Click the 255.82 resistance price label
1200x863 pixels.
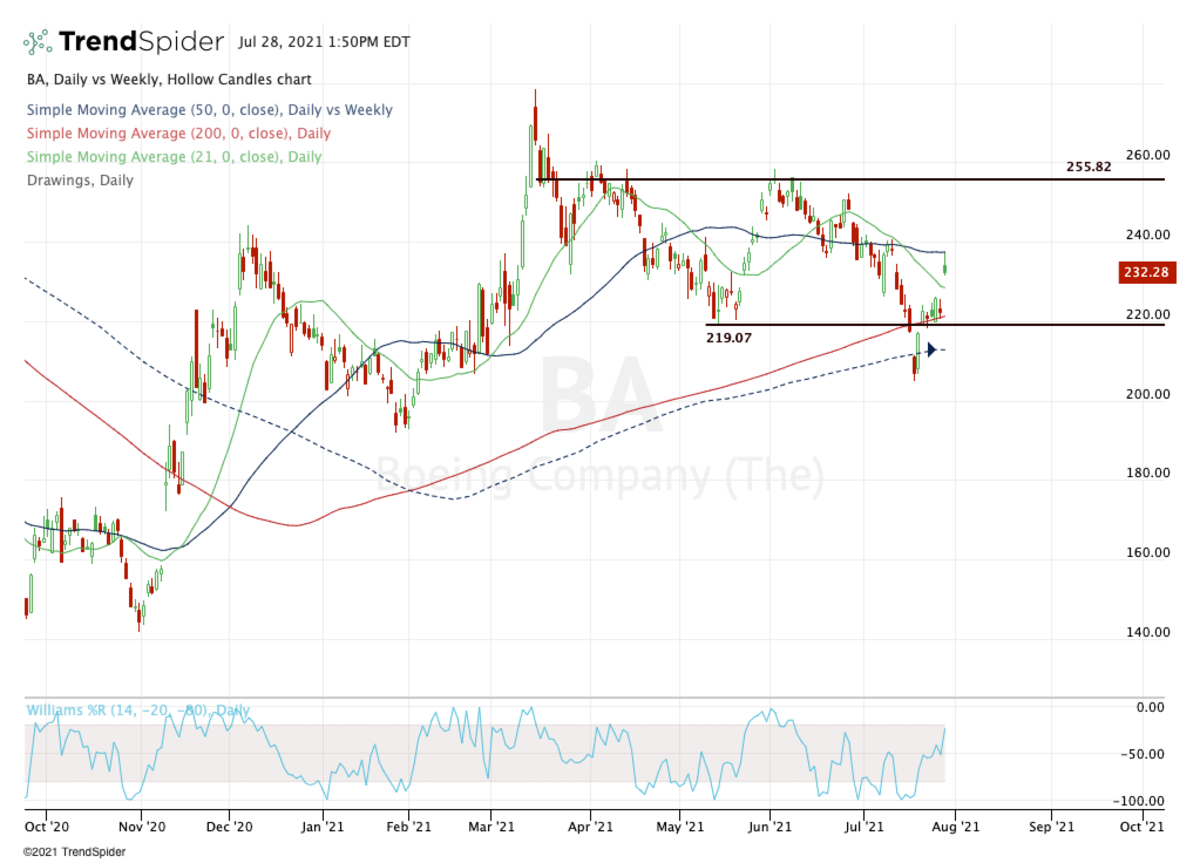(1089, 167)
